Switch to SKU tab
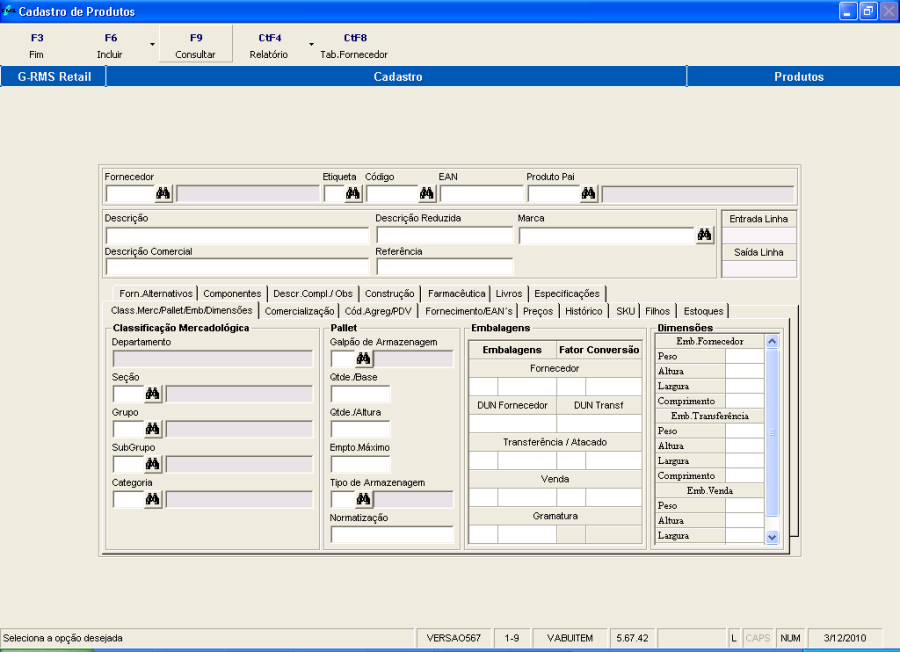 point(626,311)
